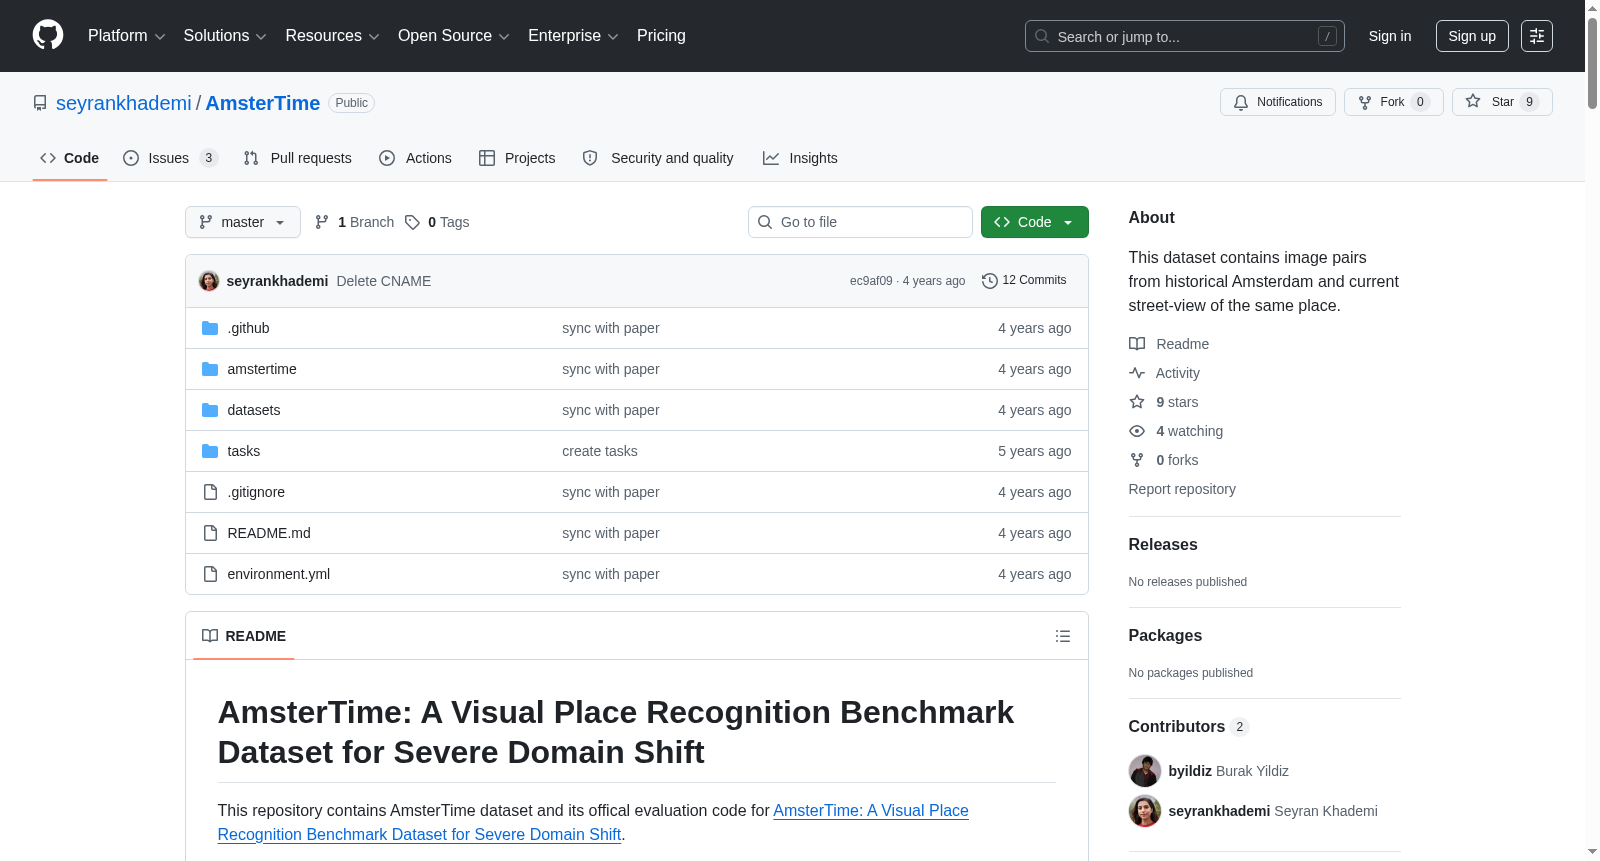Click the environment.yml file icon
Screen dimensions: 1600x861
(210, 574)
